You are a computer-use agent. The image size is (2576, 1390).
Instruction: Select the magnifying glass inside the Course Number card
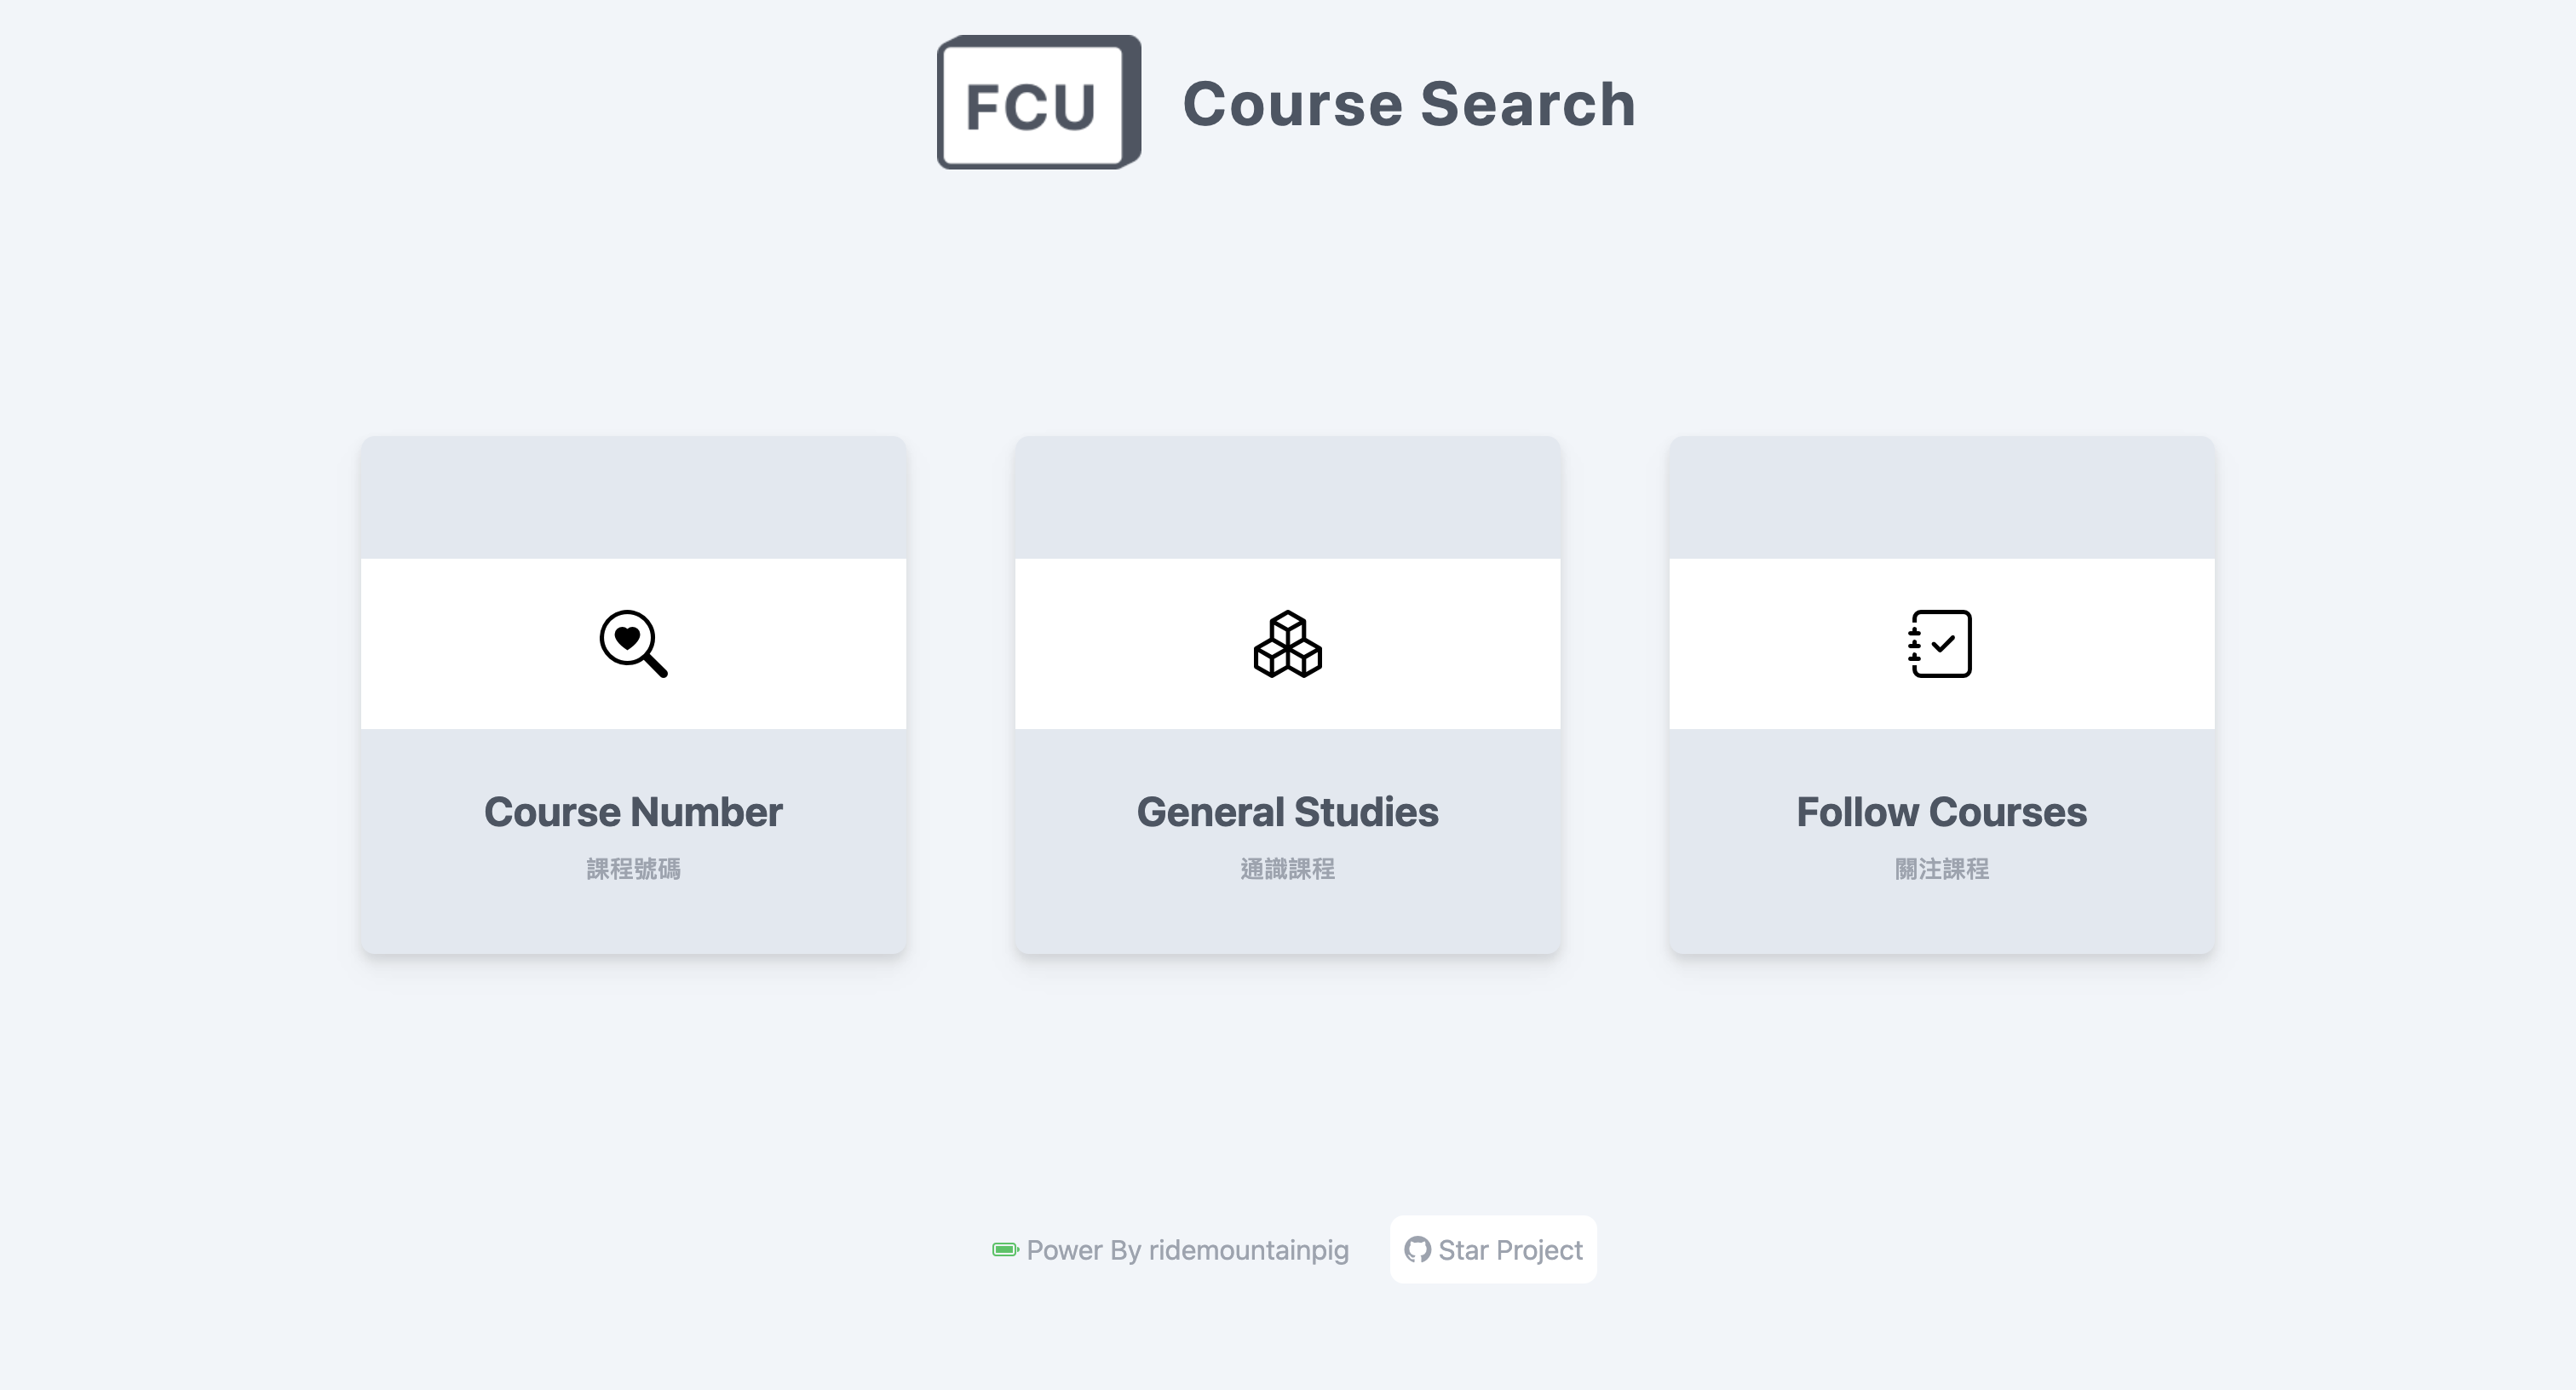point(634,643)
